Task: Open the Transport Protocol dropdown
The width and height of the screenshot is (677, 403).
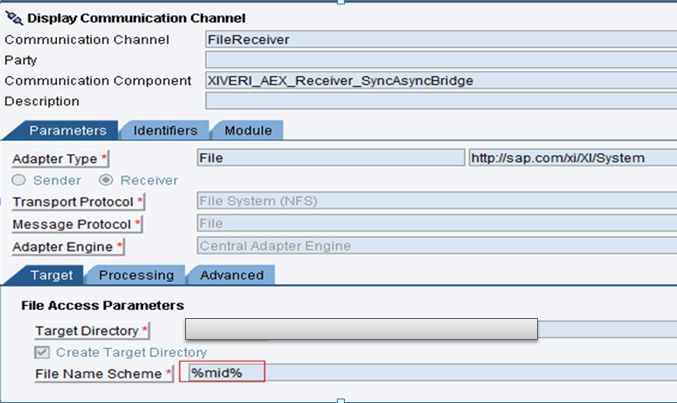Action: click(x=437, y=201)
